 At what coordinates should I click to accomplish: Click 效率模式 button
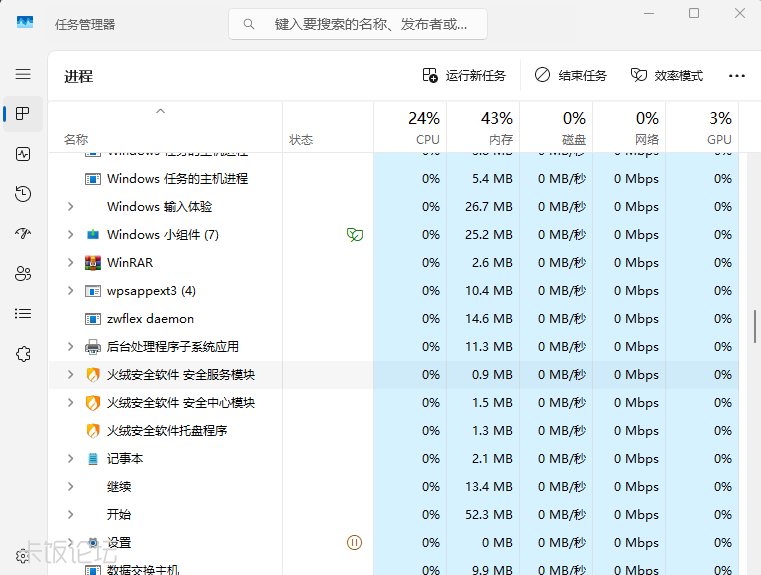[x=667, y=76]
